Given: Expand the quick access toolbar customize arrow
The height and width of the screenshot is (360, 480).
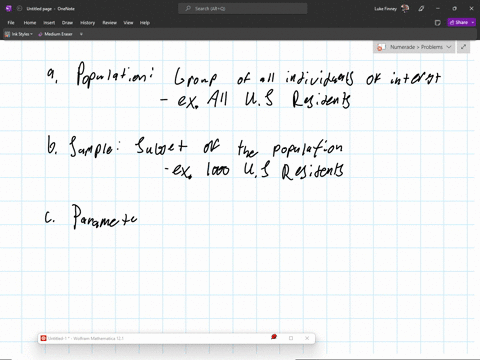Looking at the screenshot, I should (x=81, y=34).
